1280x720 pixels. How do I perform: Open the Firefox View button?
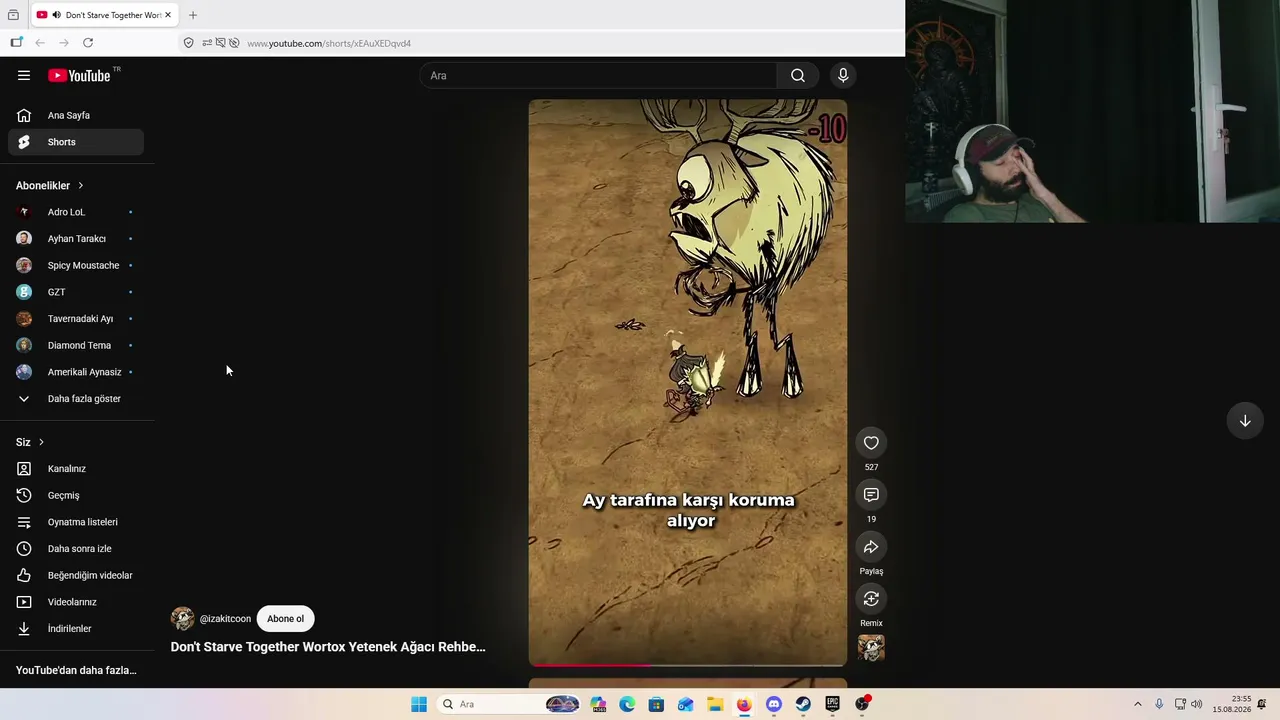pos(13,15)
